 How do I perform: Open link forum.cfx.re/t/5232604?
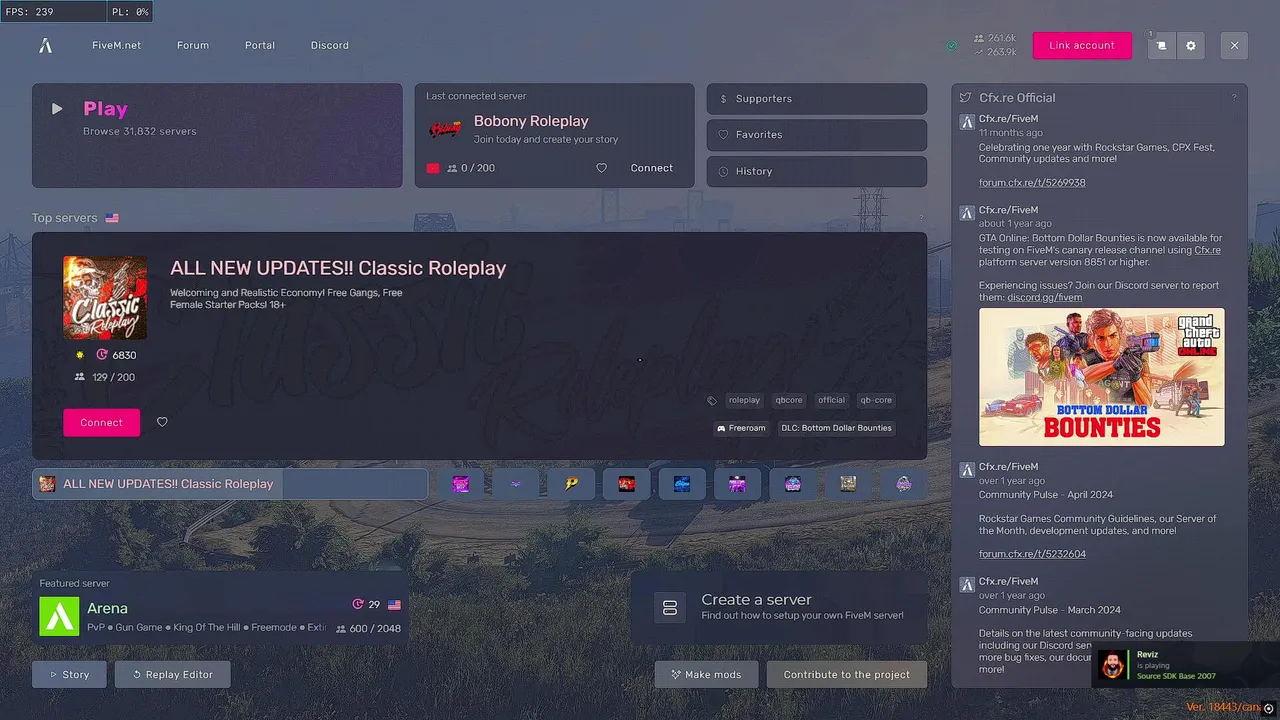tap(1032, 554)
